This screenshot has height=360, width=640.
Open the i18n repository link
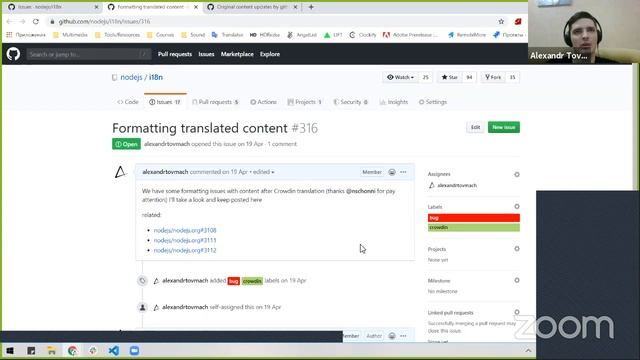tap(156, 77)
